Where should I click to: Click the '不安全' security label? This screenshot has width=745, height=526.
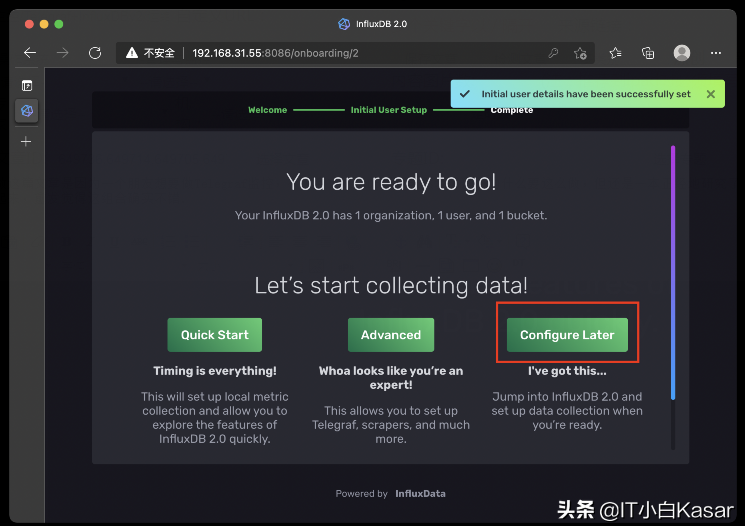point(159,53)
